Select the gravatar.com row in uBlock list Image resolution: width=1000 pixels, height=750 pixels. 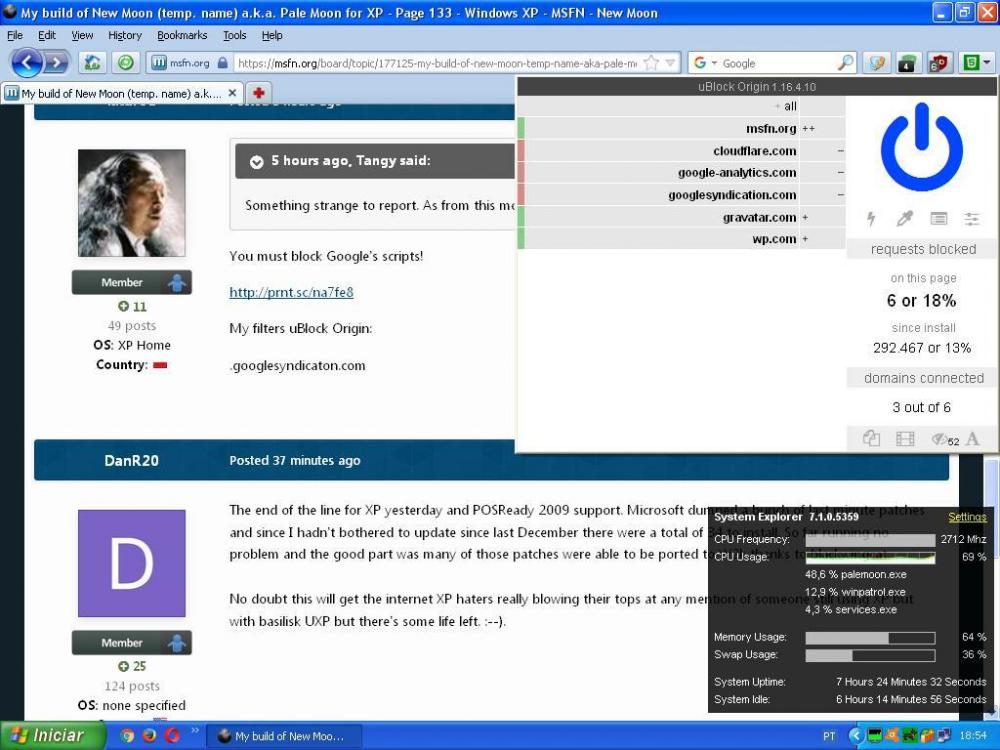pos(681,217)
